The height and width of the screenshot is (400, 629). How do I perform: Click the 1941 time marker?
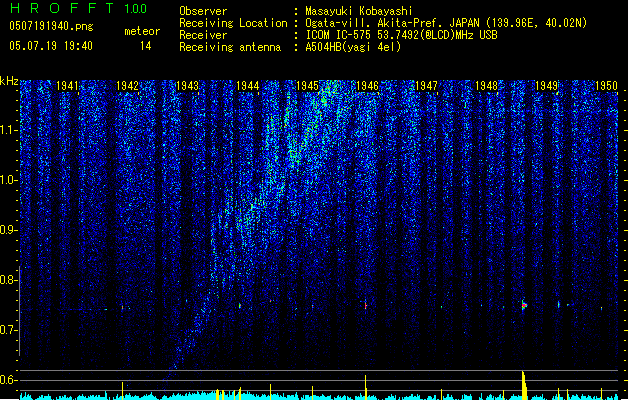67,86
